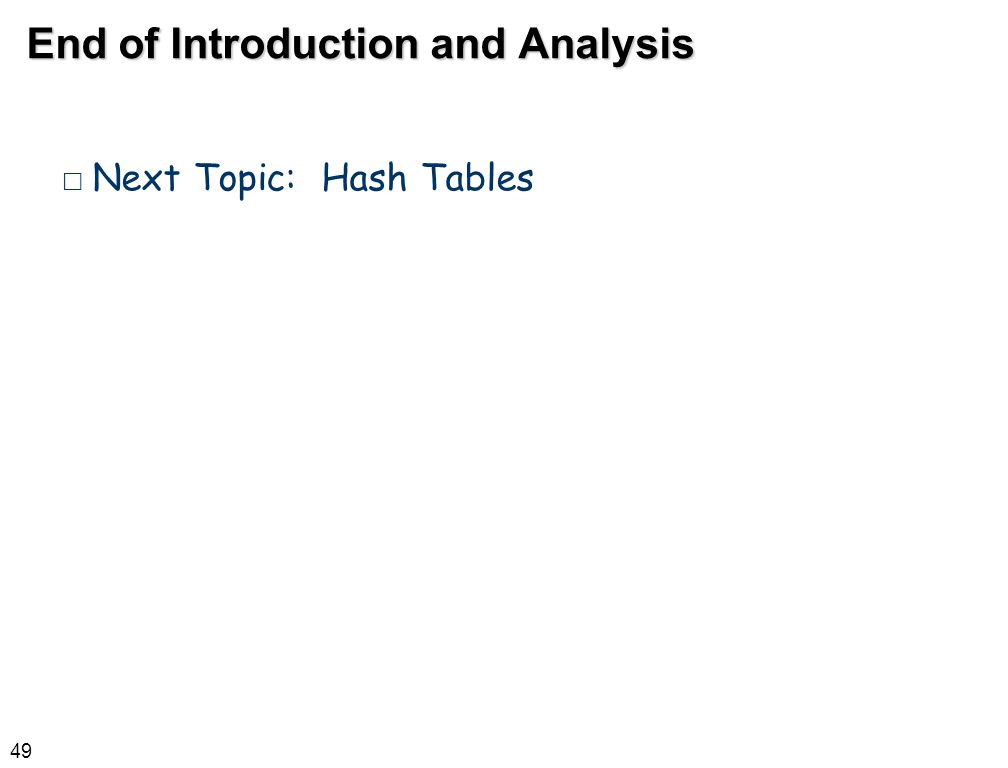The image size is (1008, 768).
Task: Click the capital letter I of Introduction
Action: (175, 44)
